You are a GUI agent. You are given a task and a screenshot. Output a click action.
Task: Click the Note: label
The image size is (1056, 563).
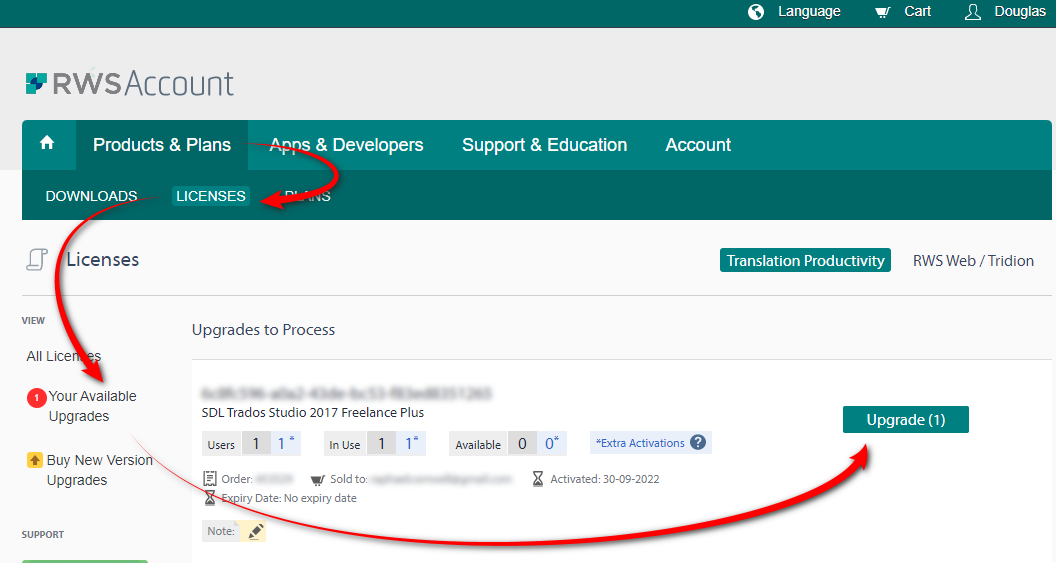click(x=221, y=531)
